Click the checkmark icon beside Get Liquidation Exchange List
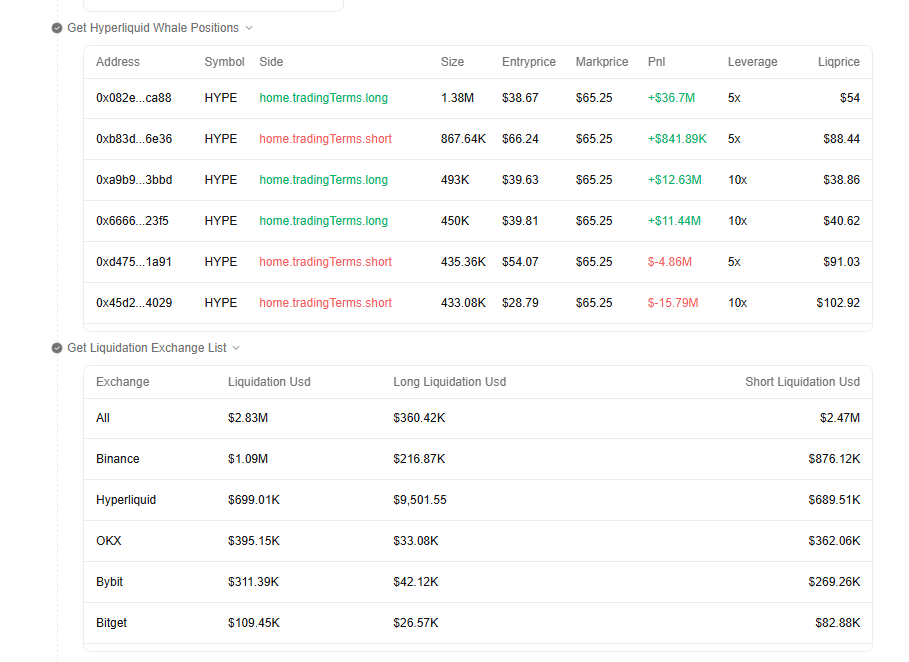Screen dimensions: 909x662 pyautogui.click(x=57, y=348)
